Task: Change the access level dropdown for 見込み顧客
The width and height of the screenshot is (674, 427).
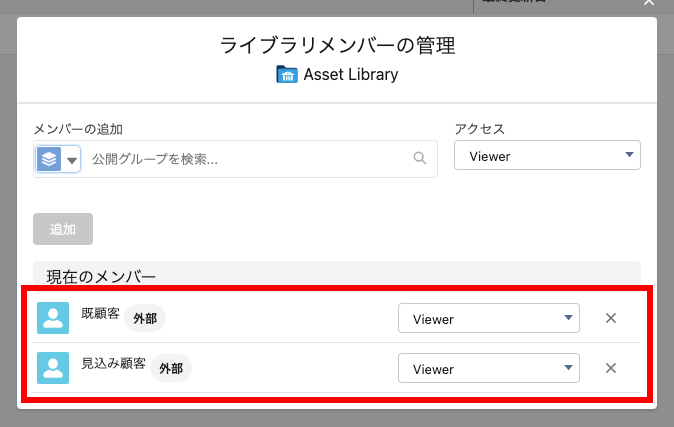Action: (x=488, y=368)
